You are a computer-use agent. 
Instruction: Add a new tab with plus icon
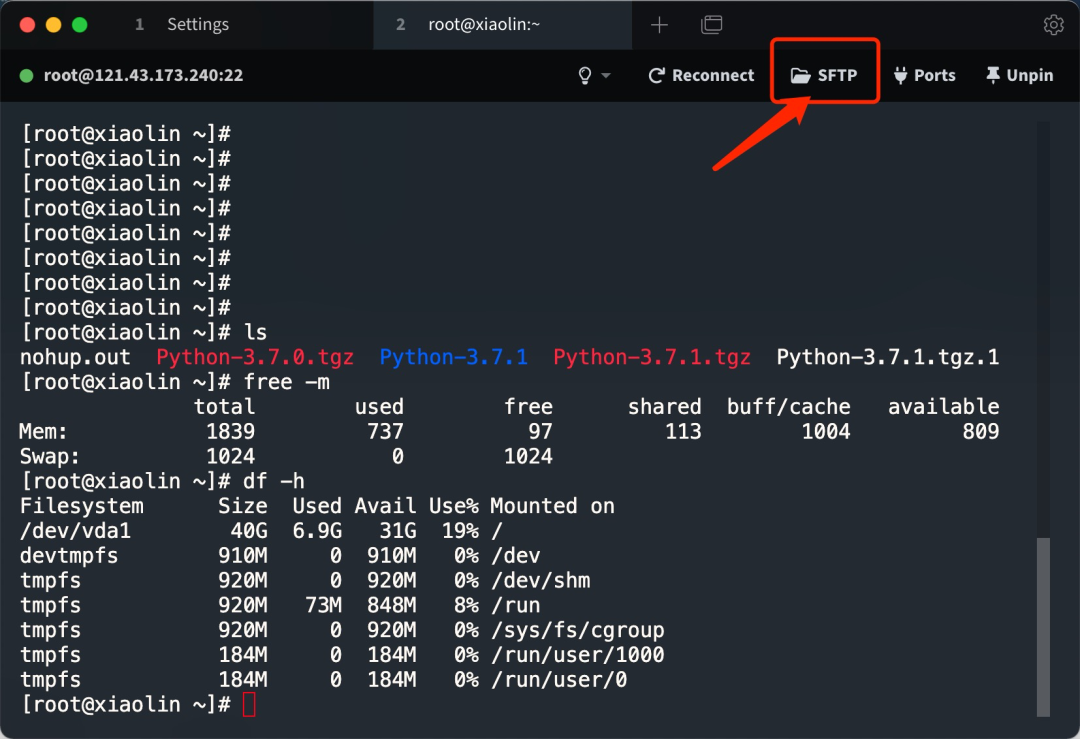pos(659,25)
